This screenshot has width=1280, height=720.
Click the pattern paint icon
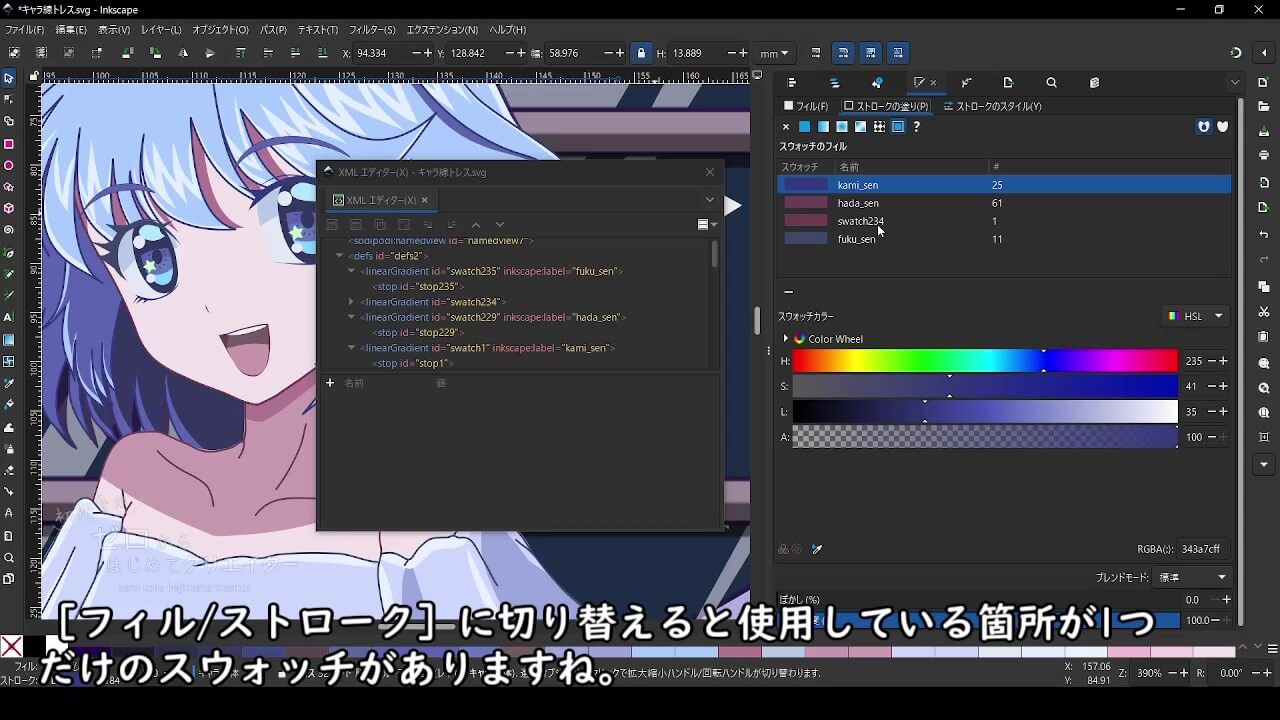tap(879, 127)
